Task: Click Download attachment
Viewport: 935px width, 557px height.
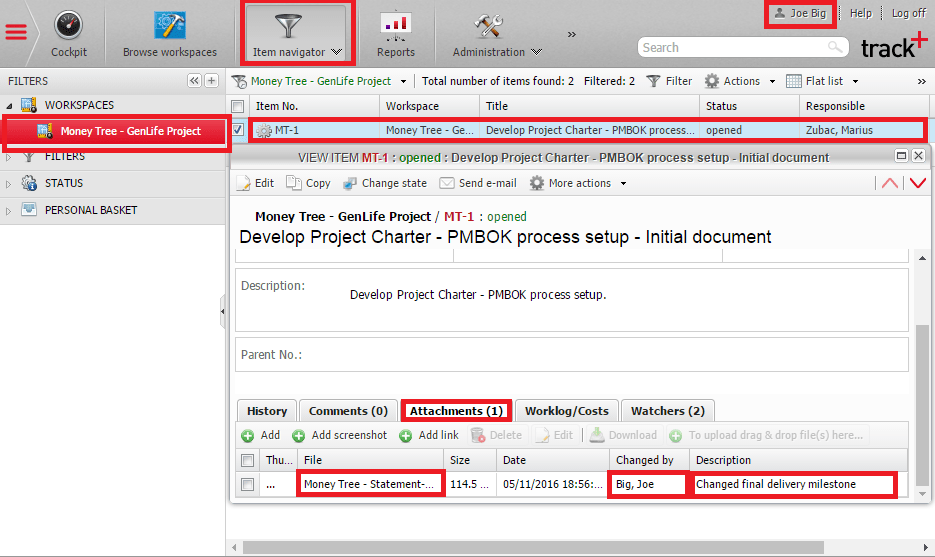Action: [x=623, y=435]
